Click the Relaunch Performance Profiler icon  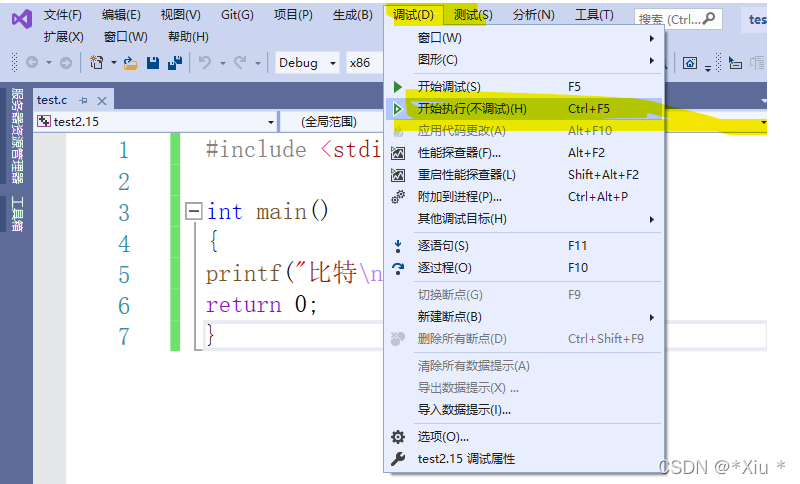click(398, 175)
